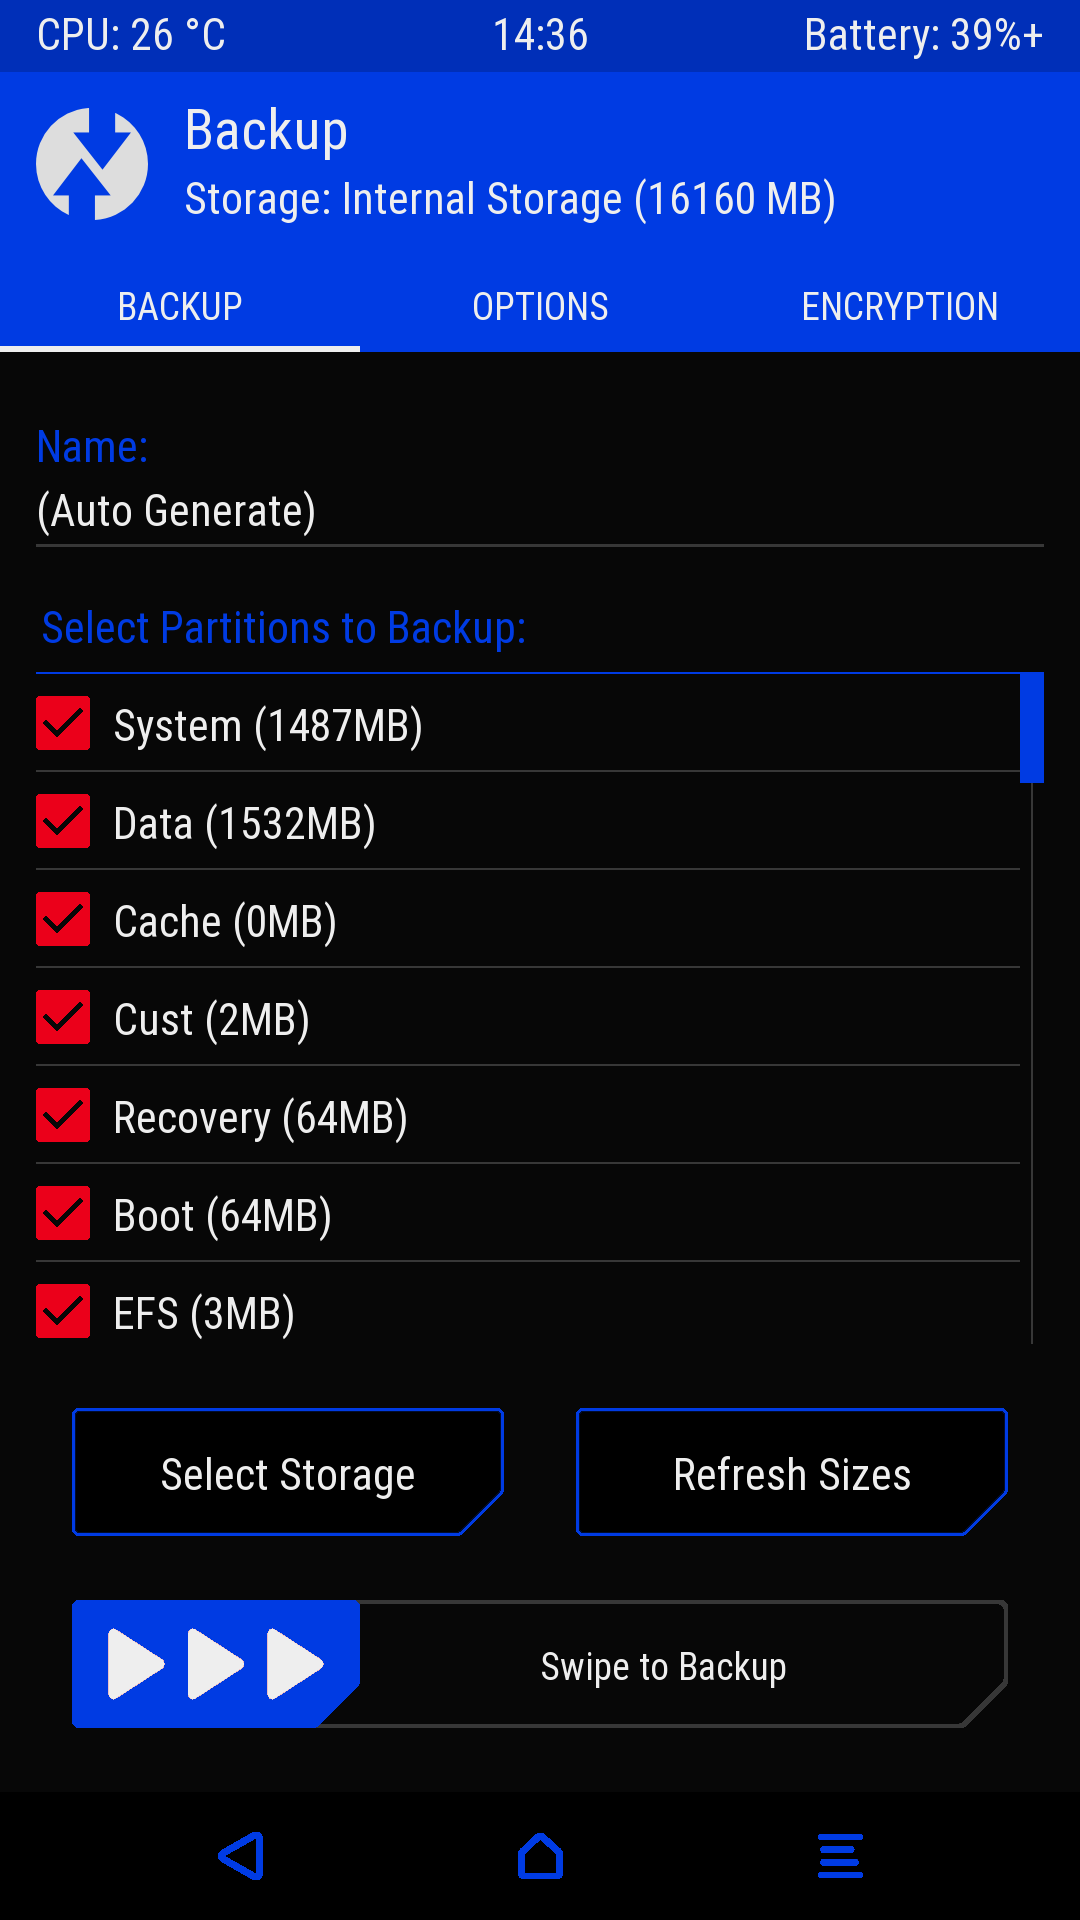The width and height of the screenshot is (1080, 1920).
Task: Tap the TWRP logo icon
Action: coord(92,164)
